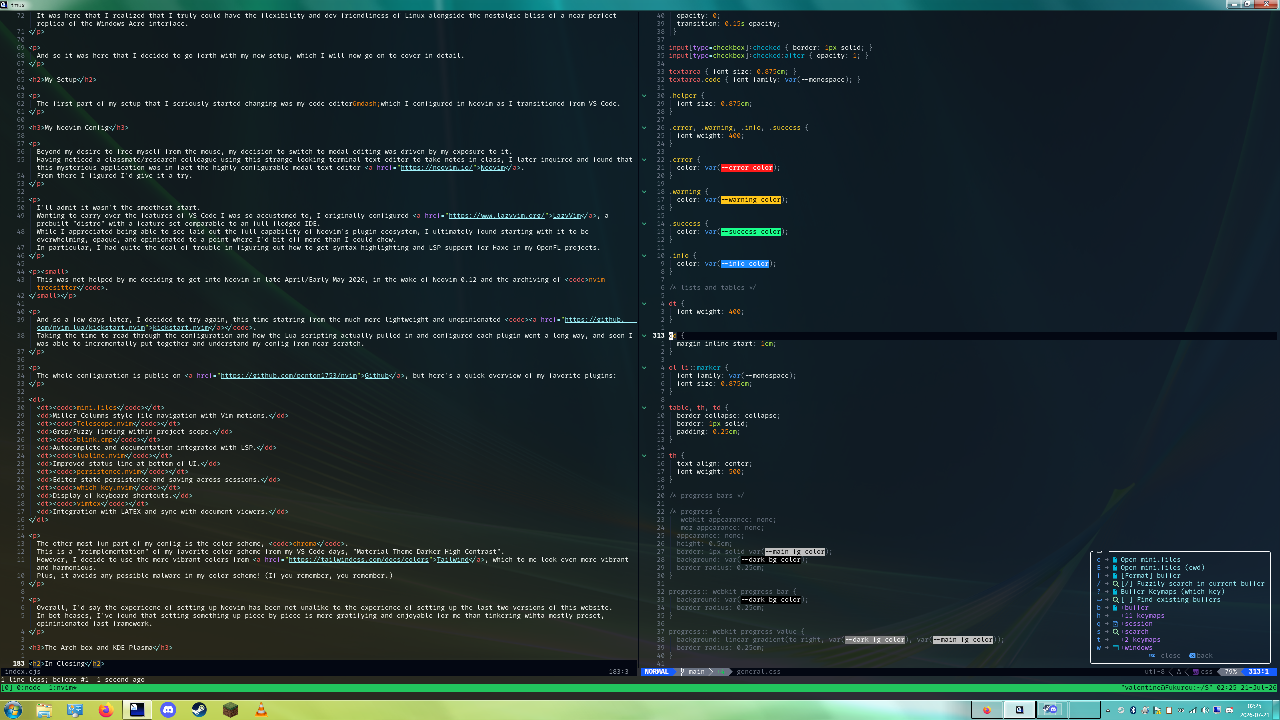Select 'Open mini.files' which-key entry

1150,560
